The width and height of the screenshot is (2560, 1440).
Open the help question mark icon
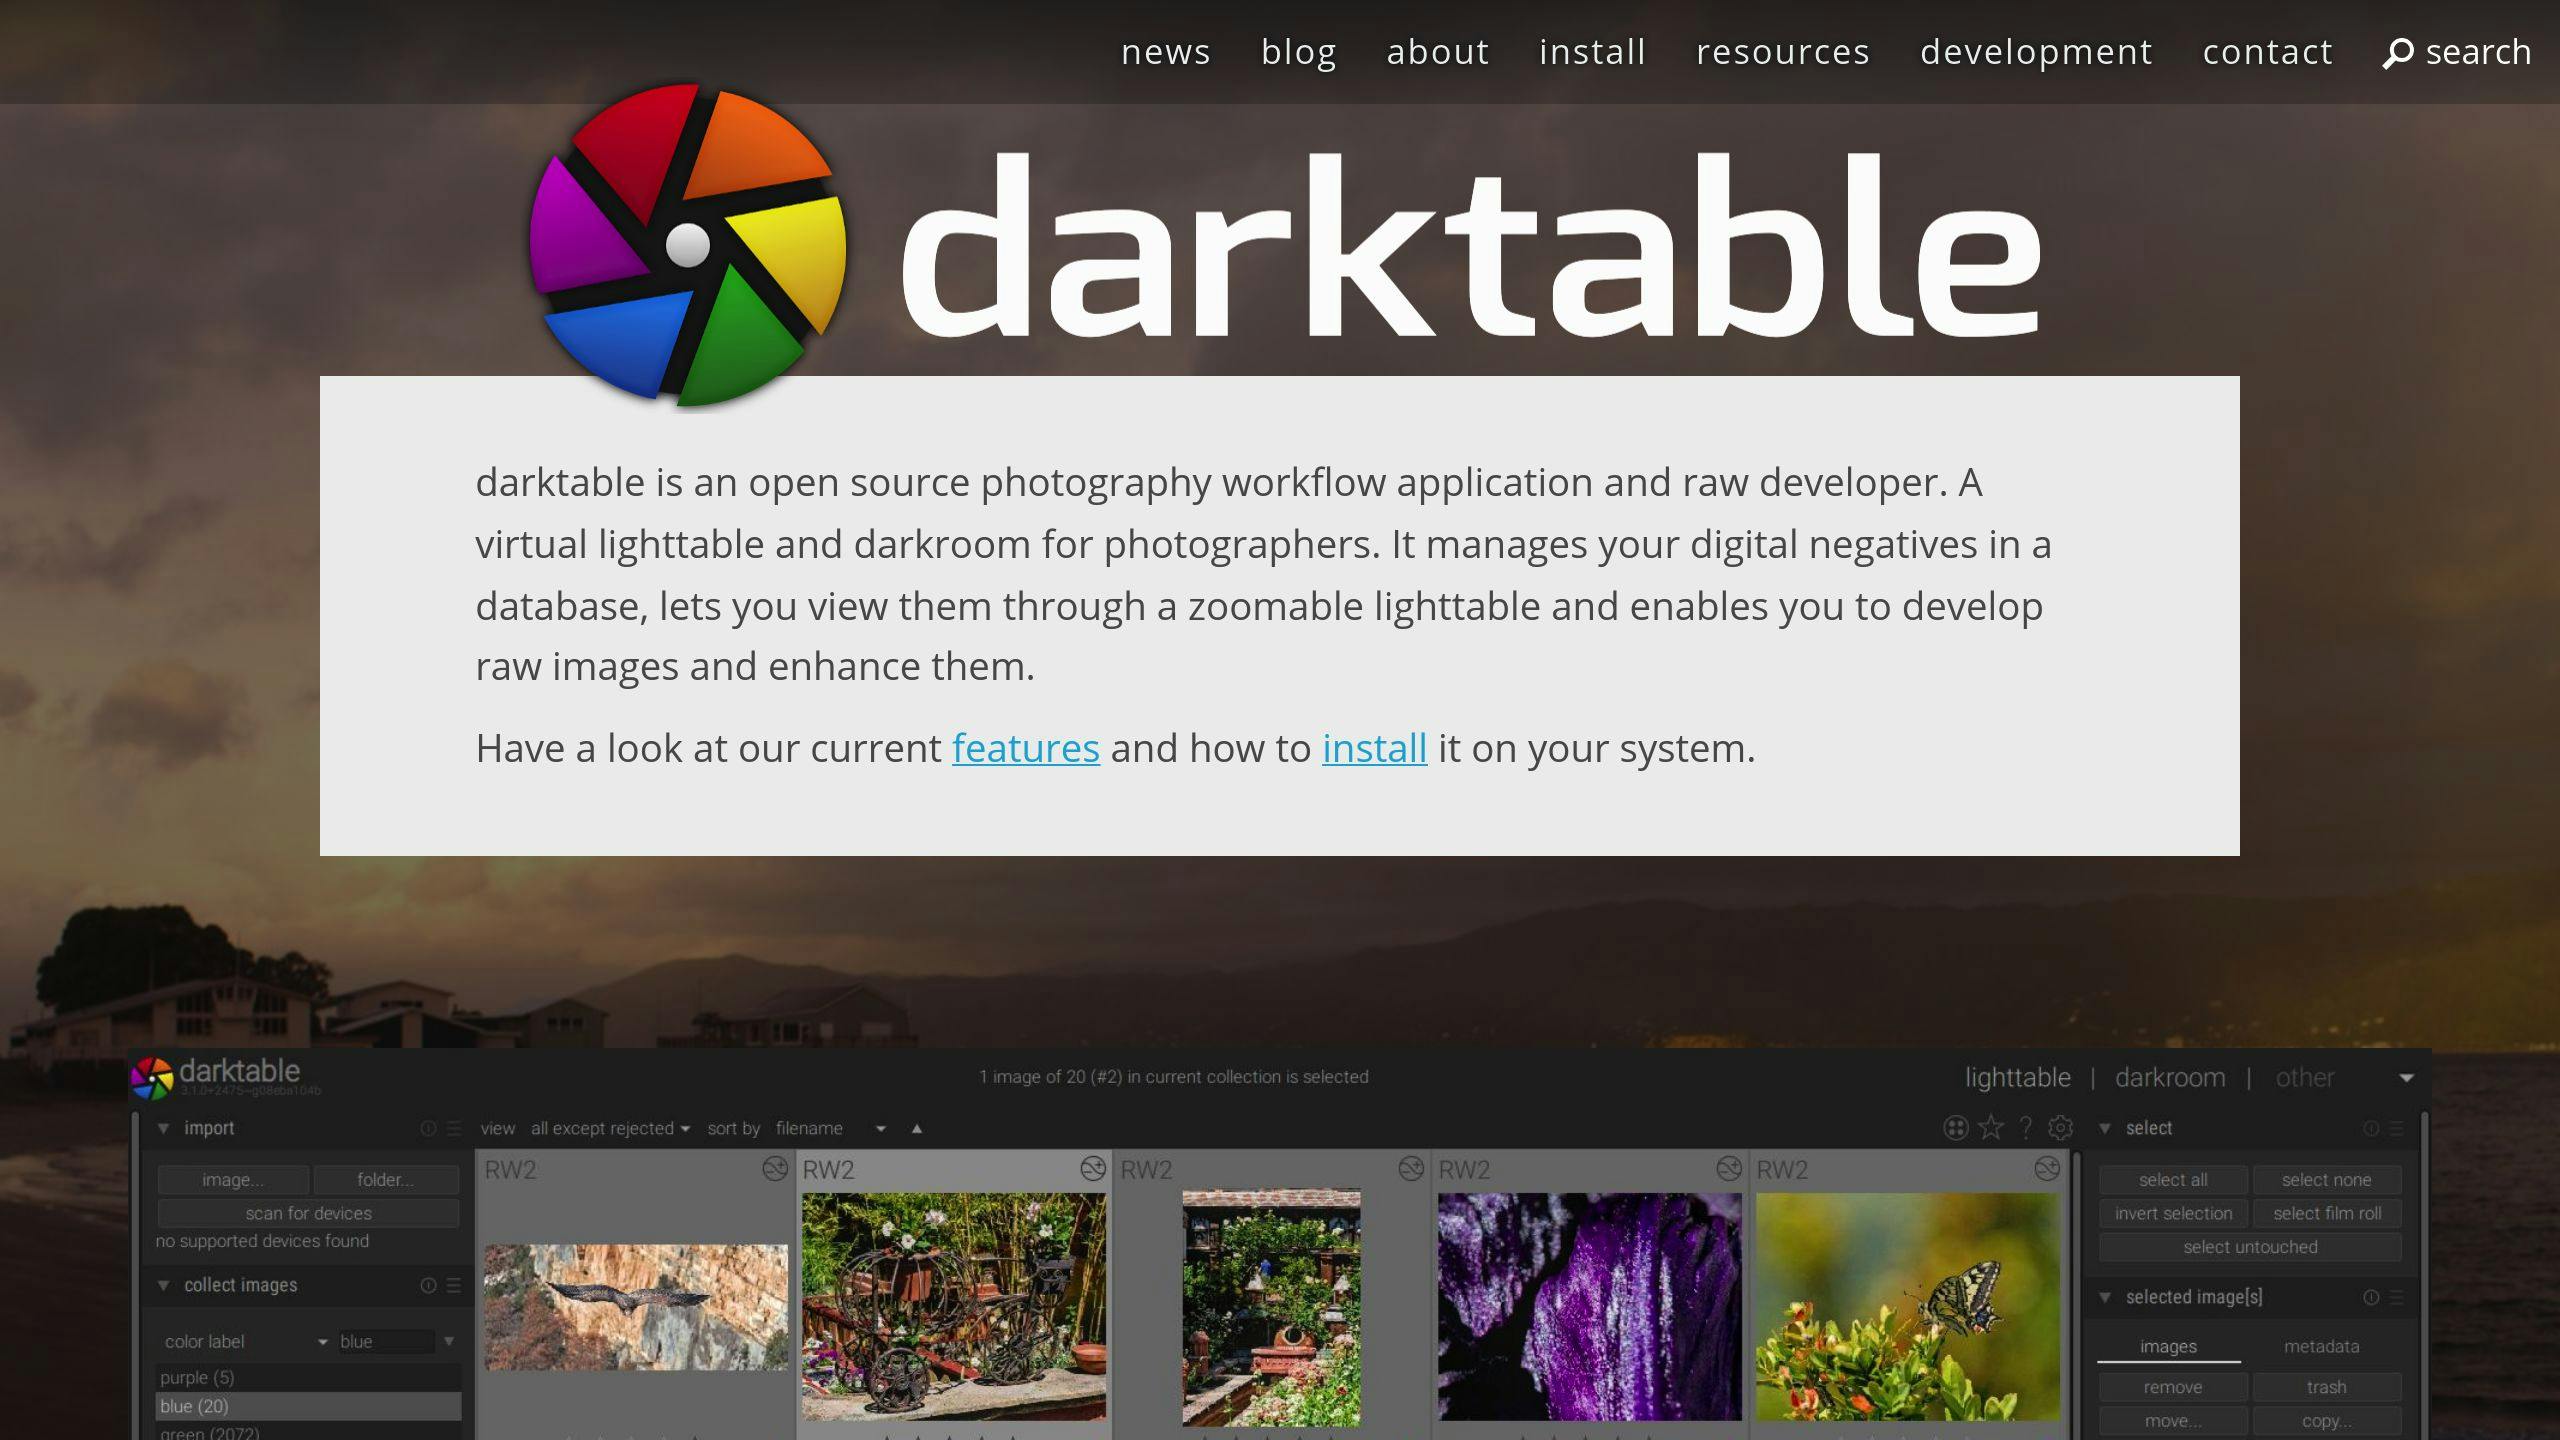pos(2025,1128)
